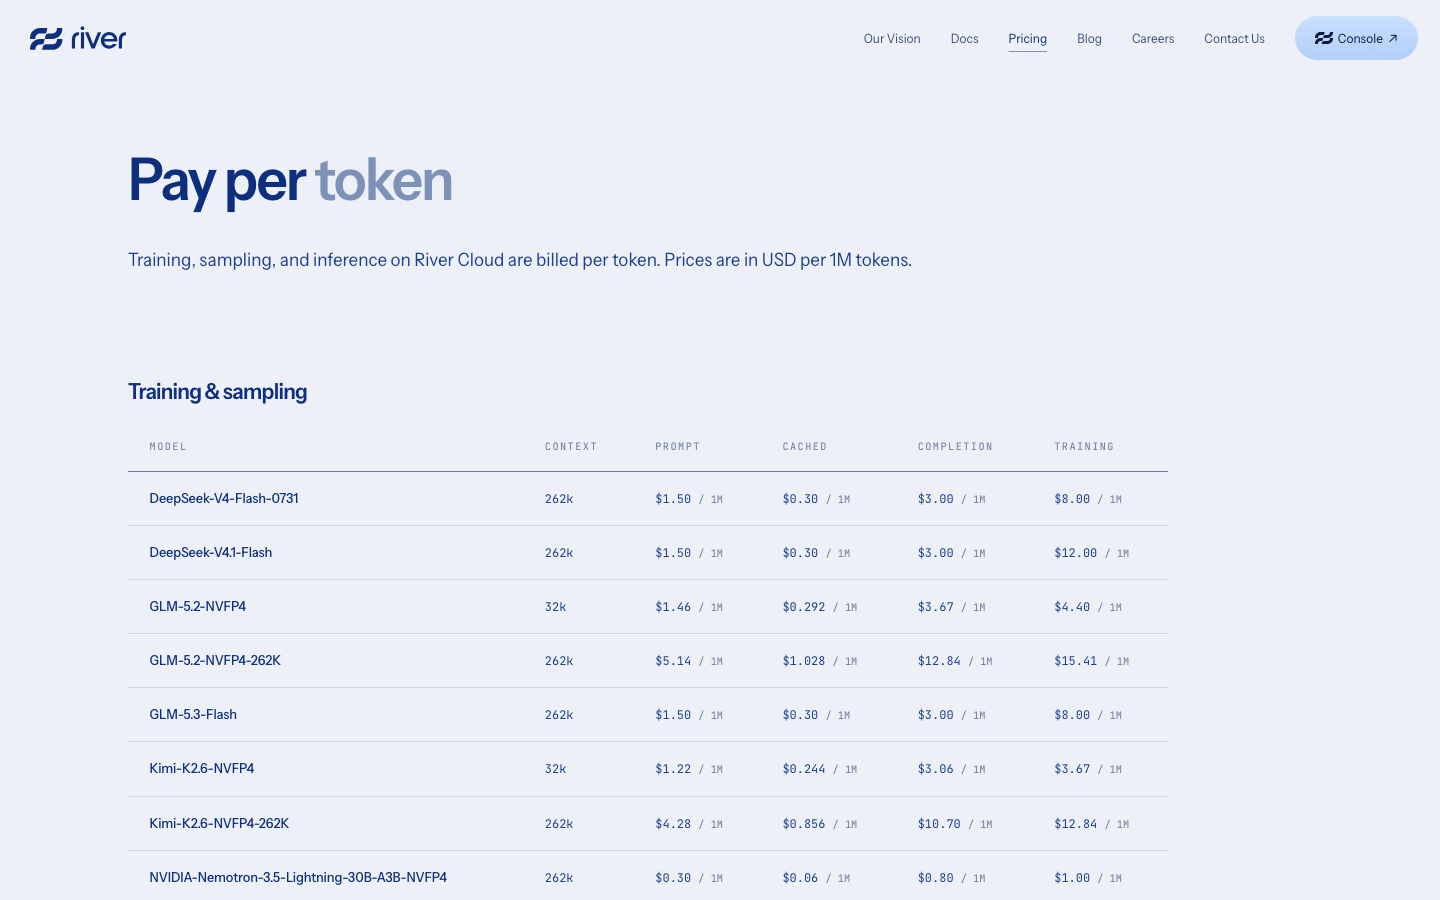Click the MODEL column header
Image resolution: width=1440 pixels, height=900 pixels.
(168, 446)
